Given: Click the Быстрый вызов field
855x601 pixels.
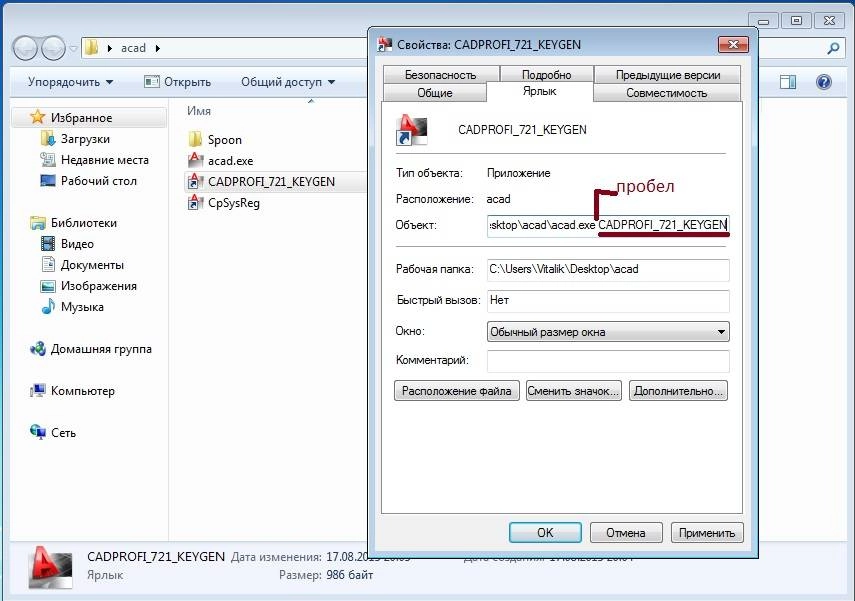Looking at the screenshot, I should 608,300.
